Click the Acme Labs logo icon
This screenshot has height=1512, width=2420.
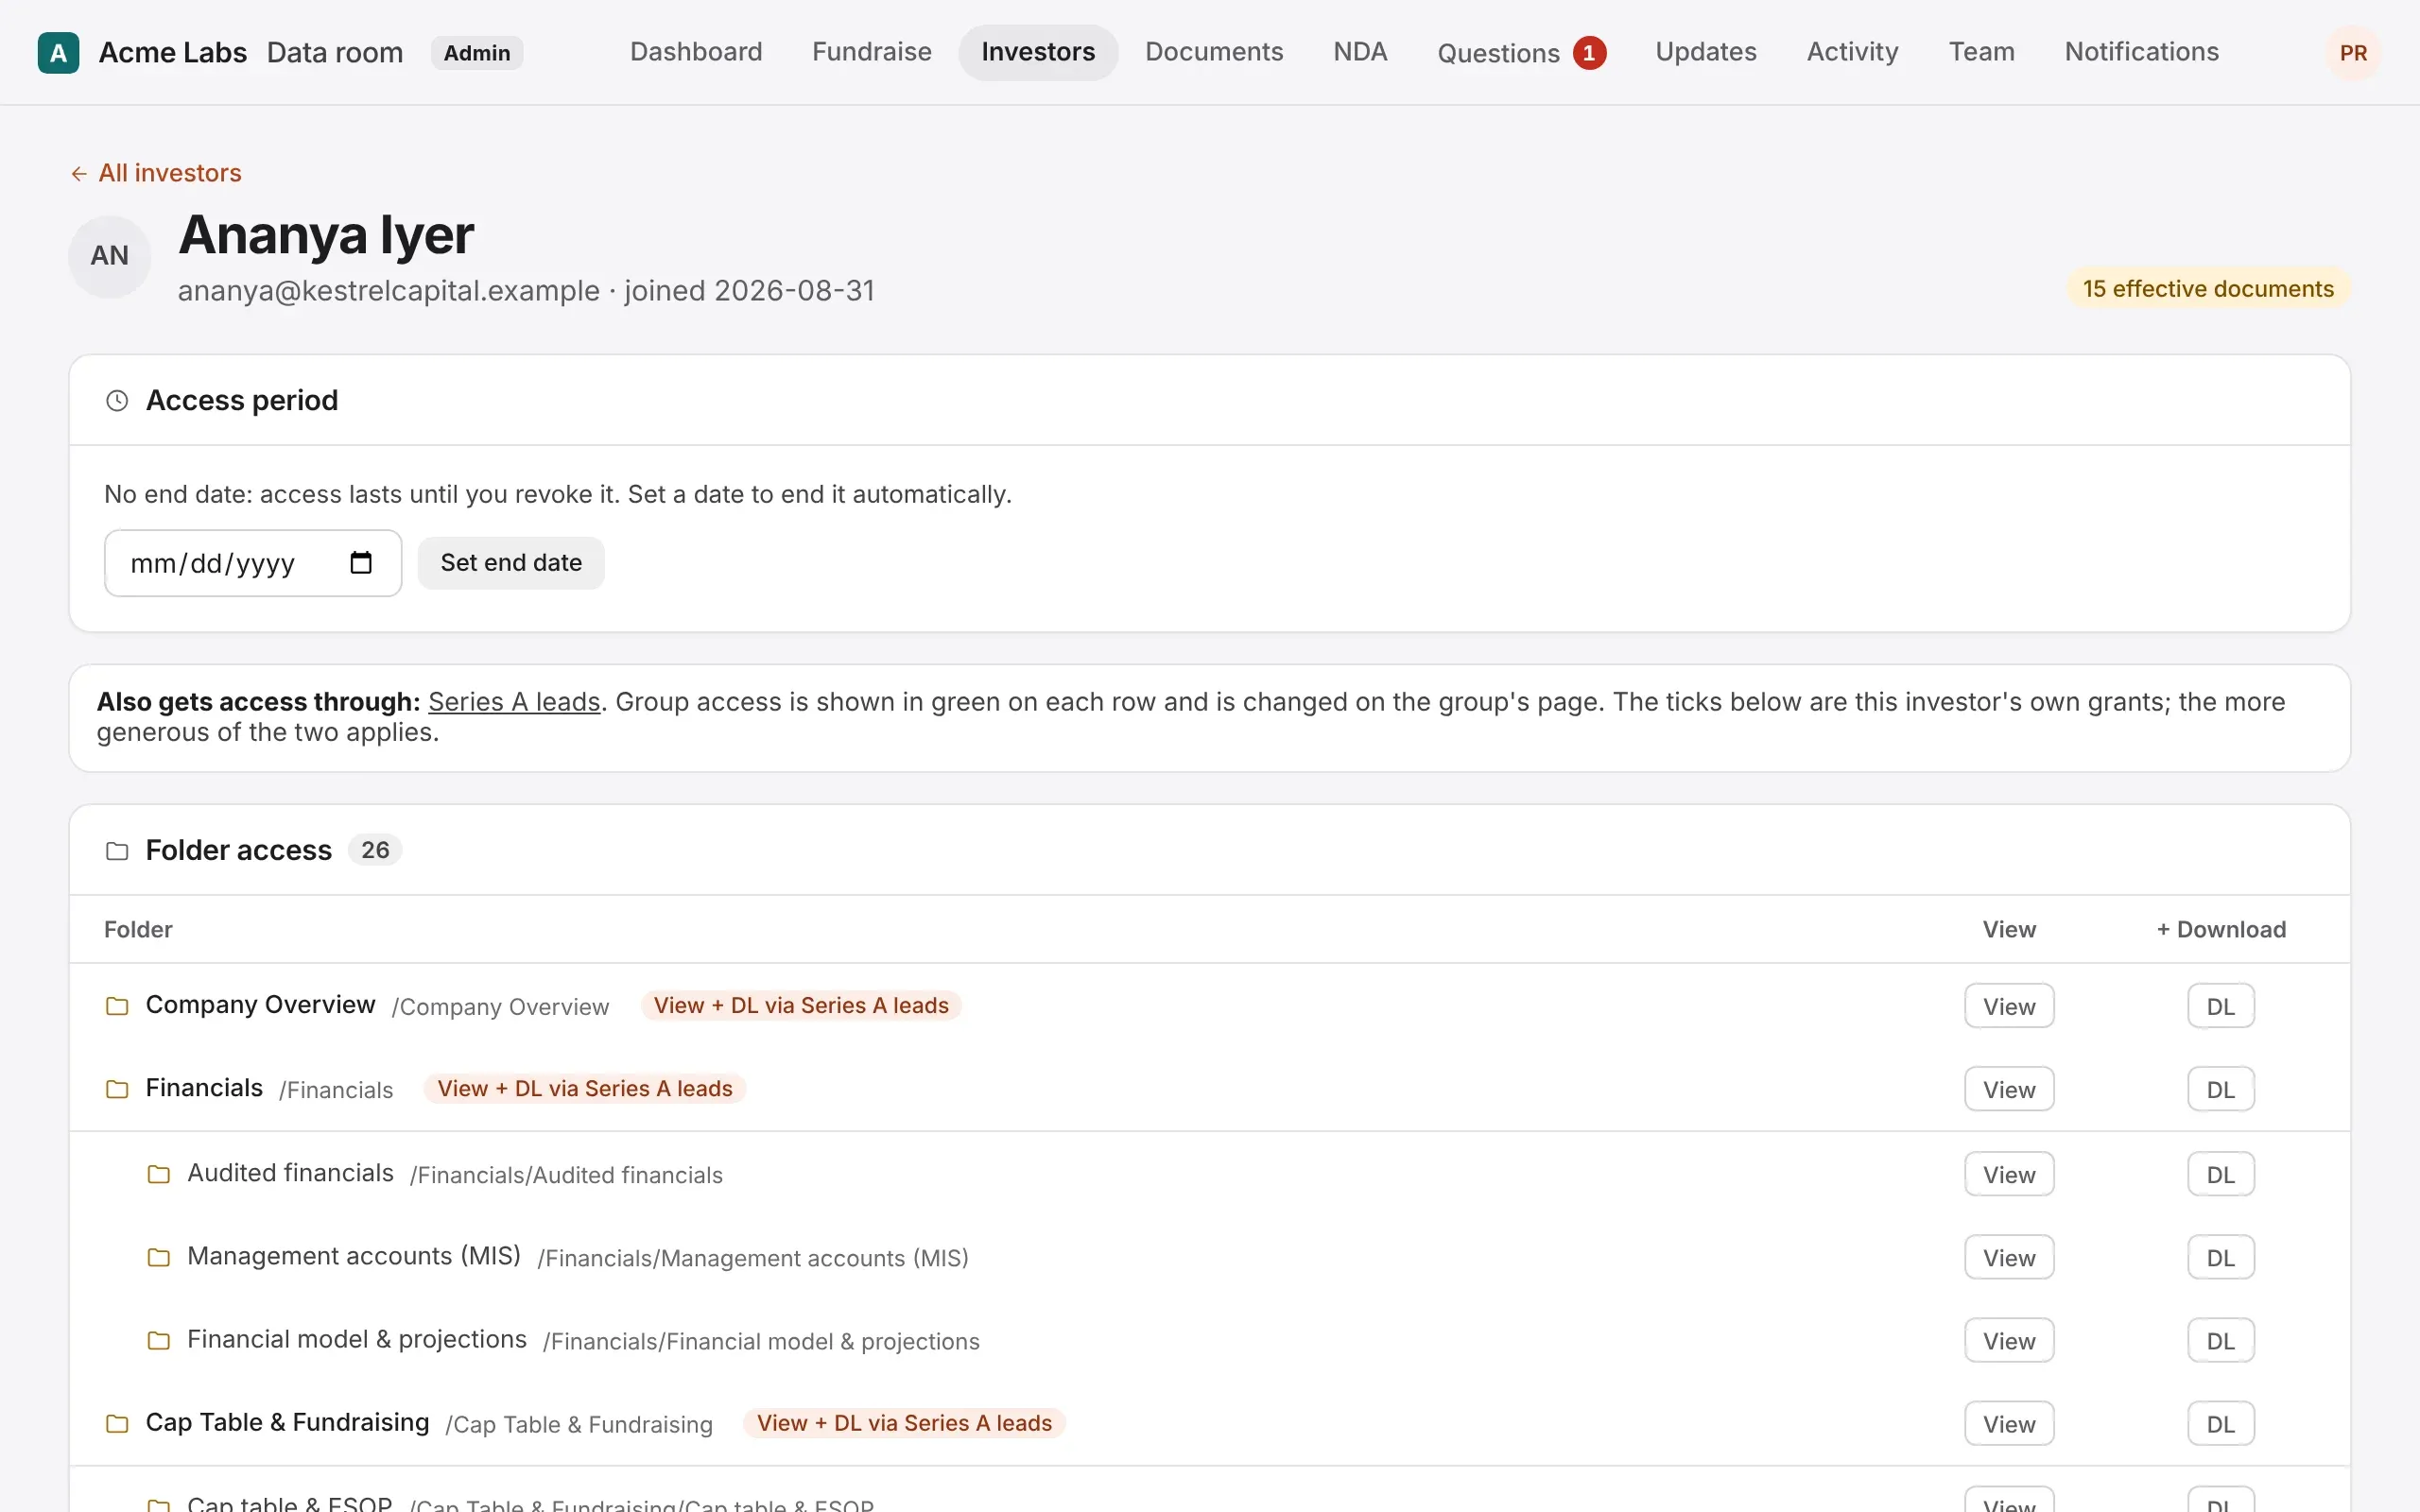tap(58, 53)
